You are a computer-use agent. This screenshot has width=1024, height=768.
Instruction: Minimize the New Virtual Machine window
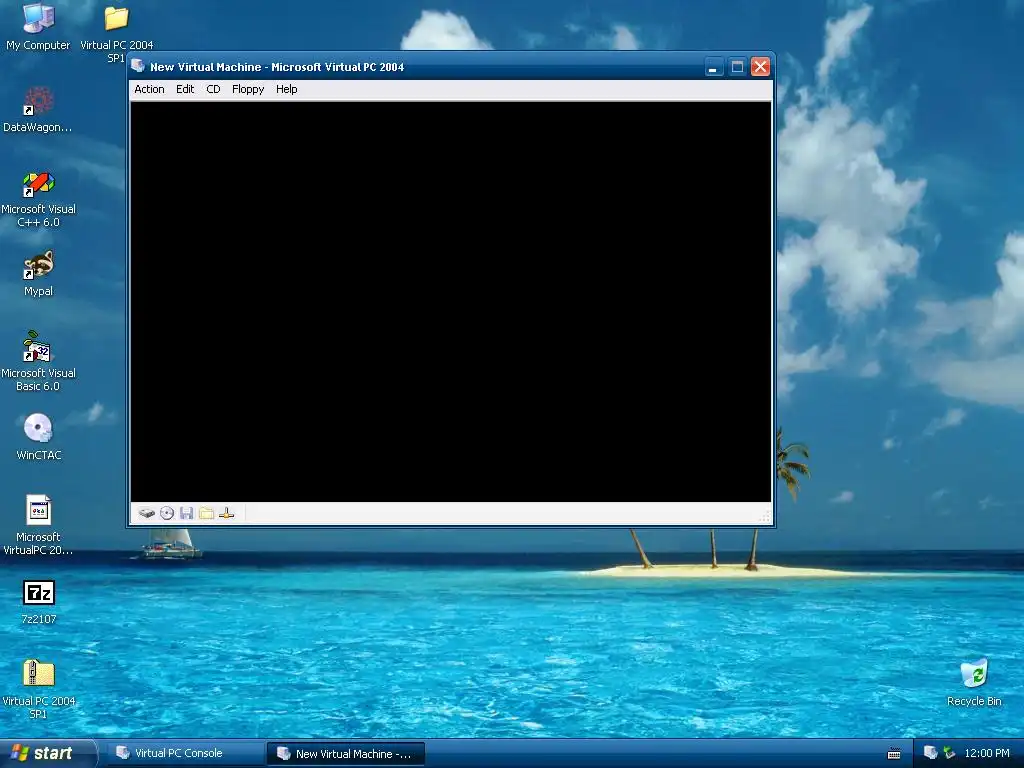point(714,67)
